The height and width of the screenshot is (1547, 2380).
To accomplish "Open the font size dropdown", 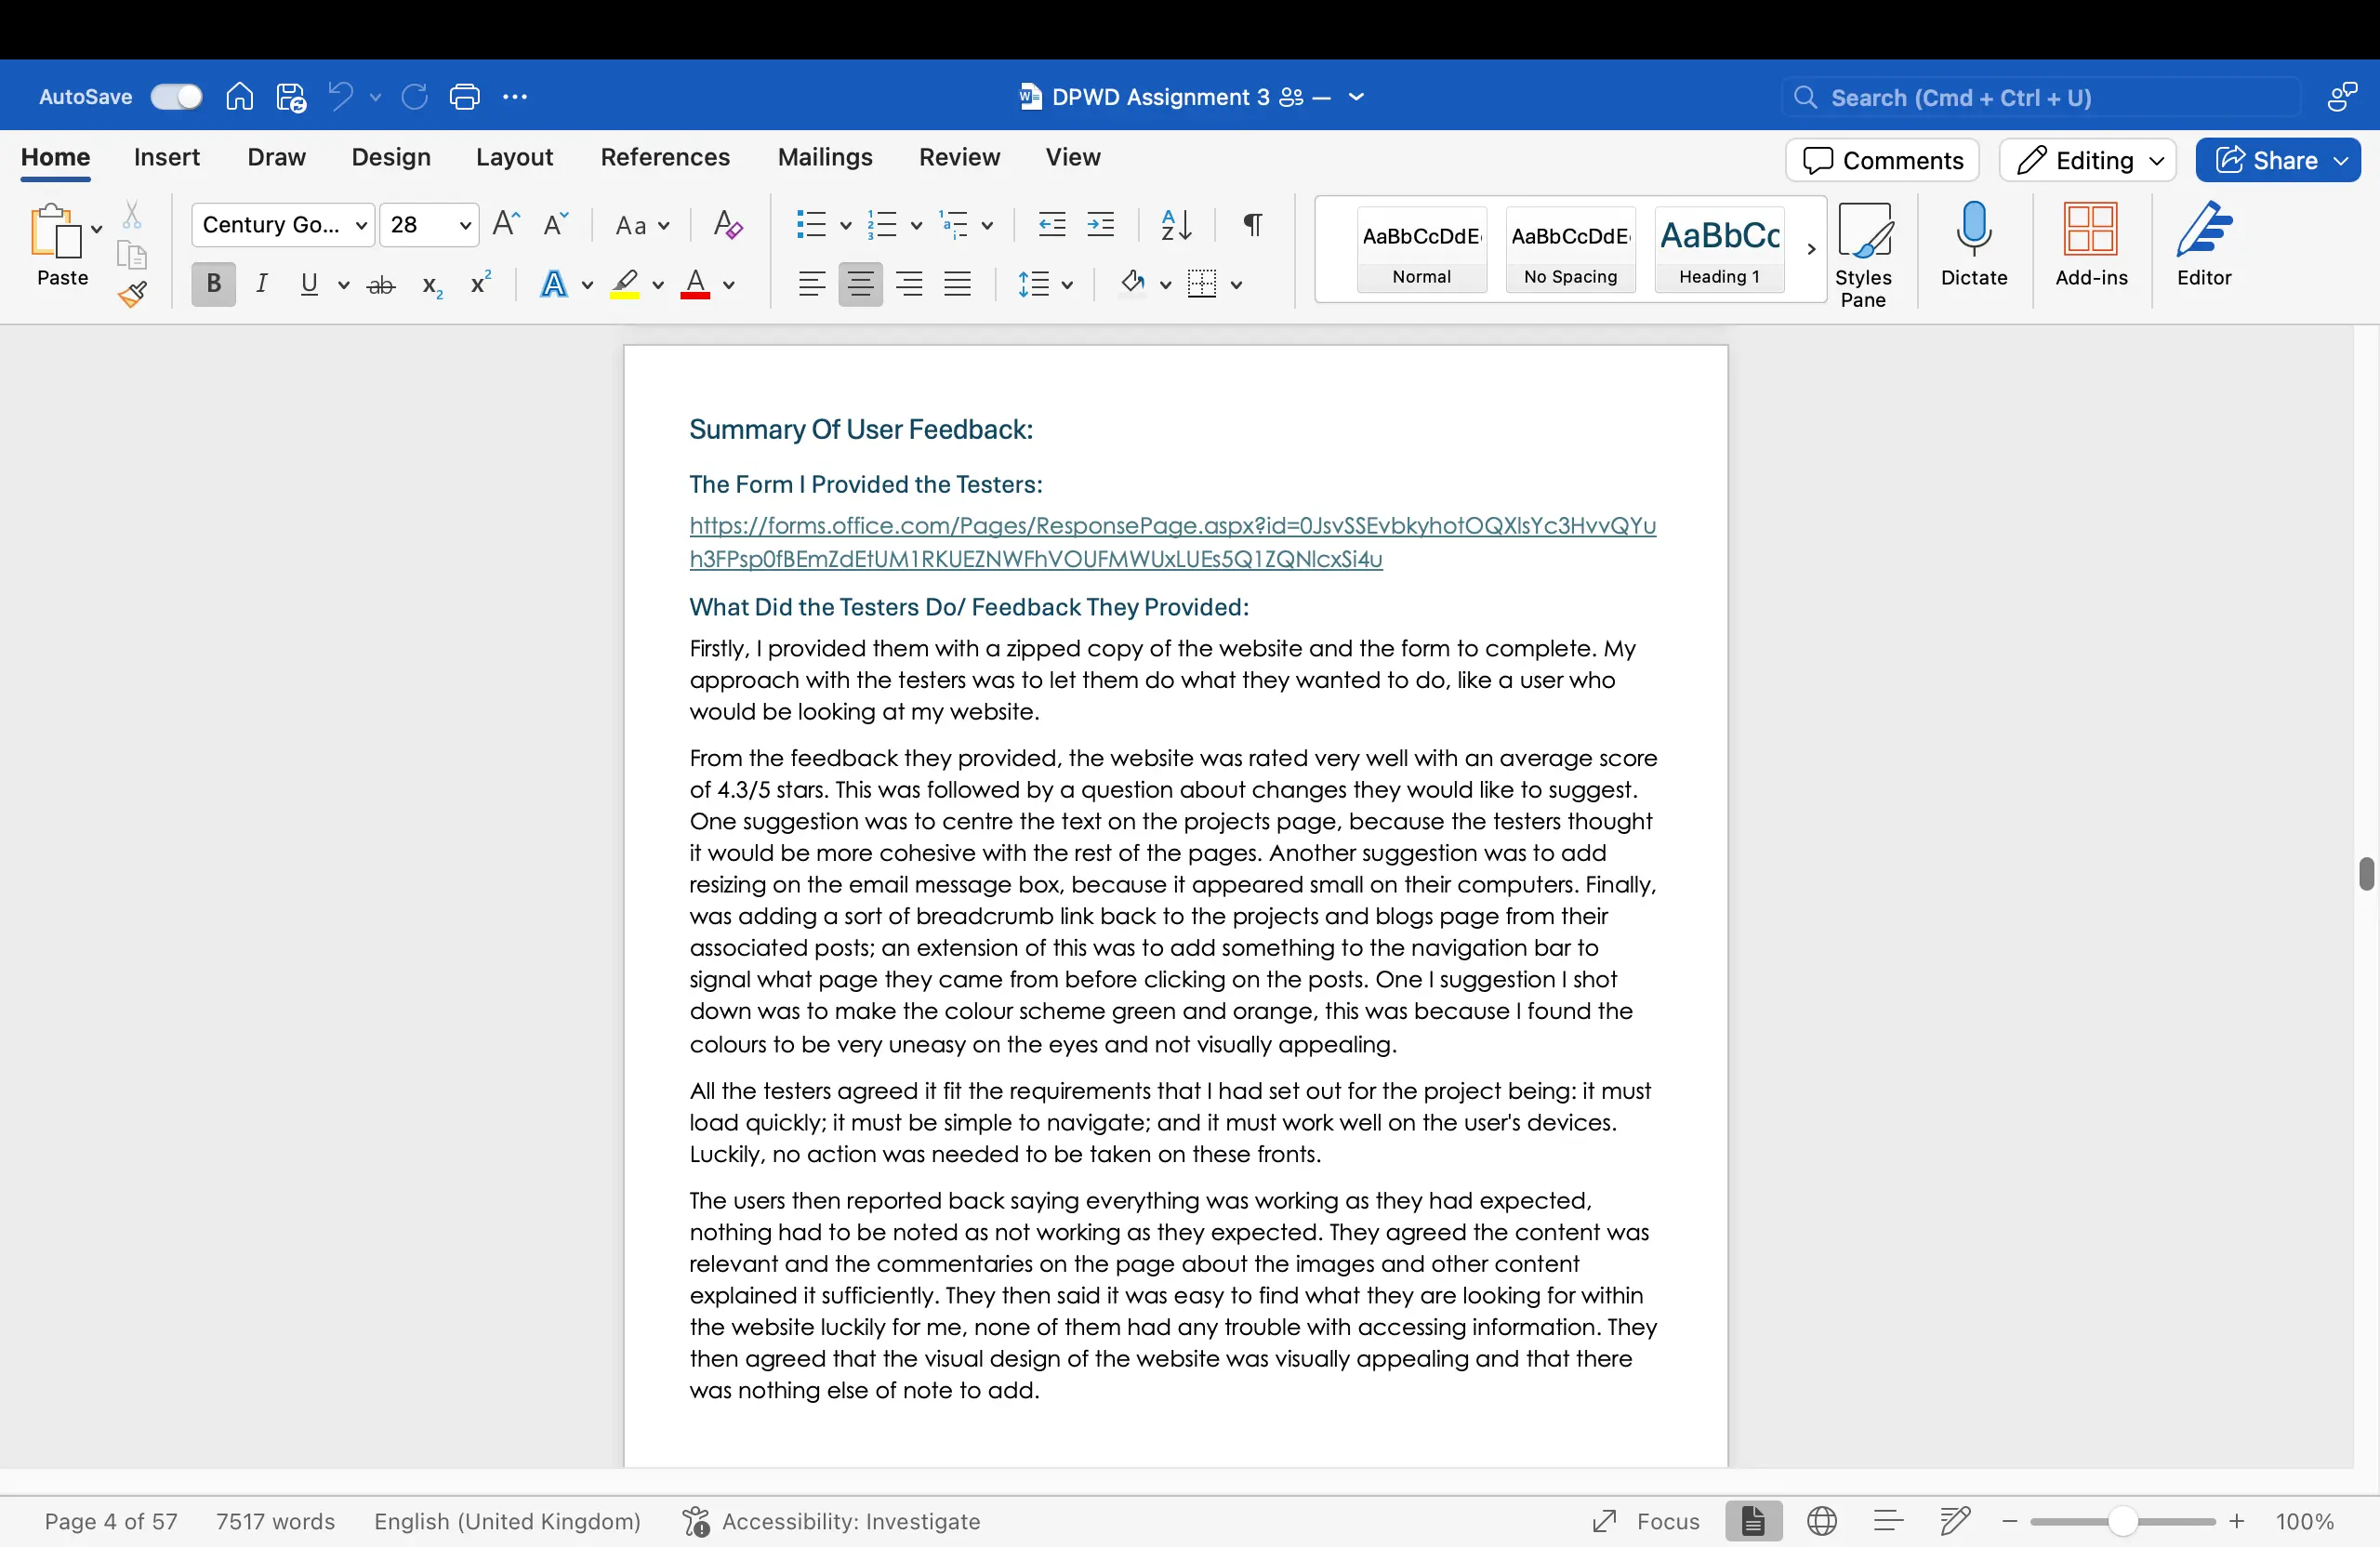I will 463,225.
